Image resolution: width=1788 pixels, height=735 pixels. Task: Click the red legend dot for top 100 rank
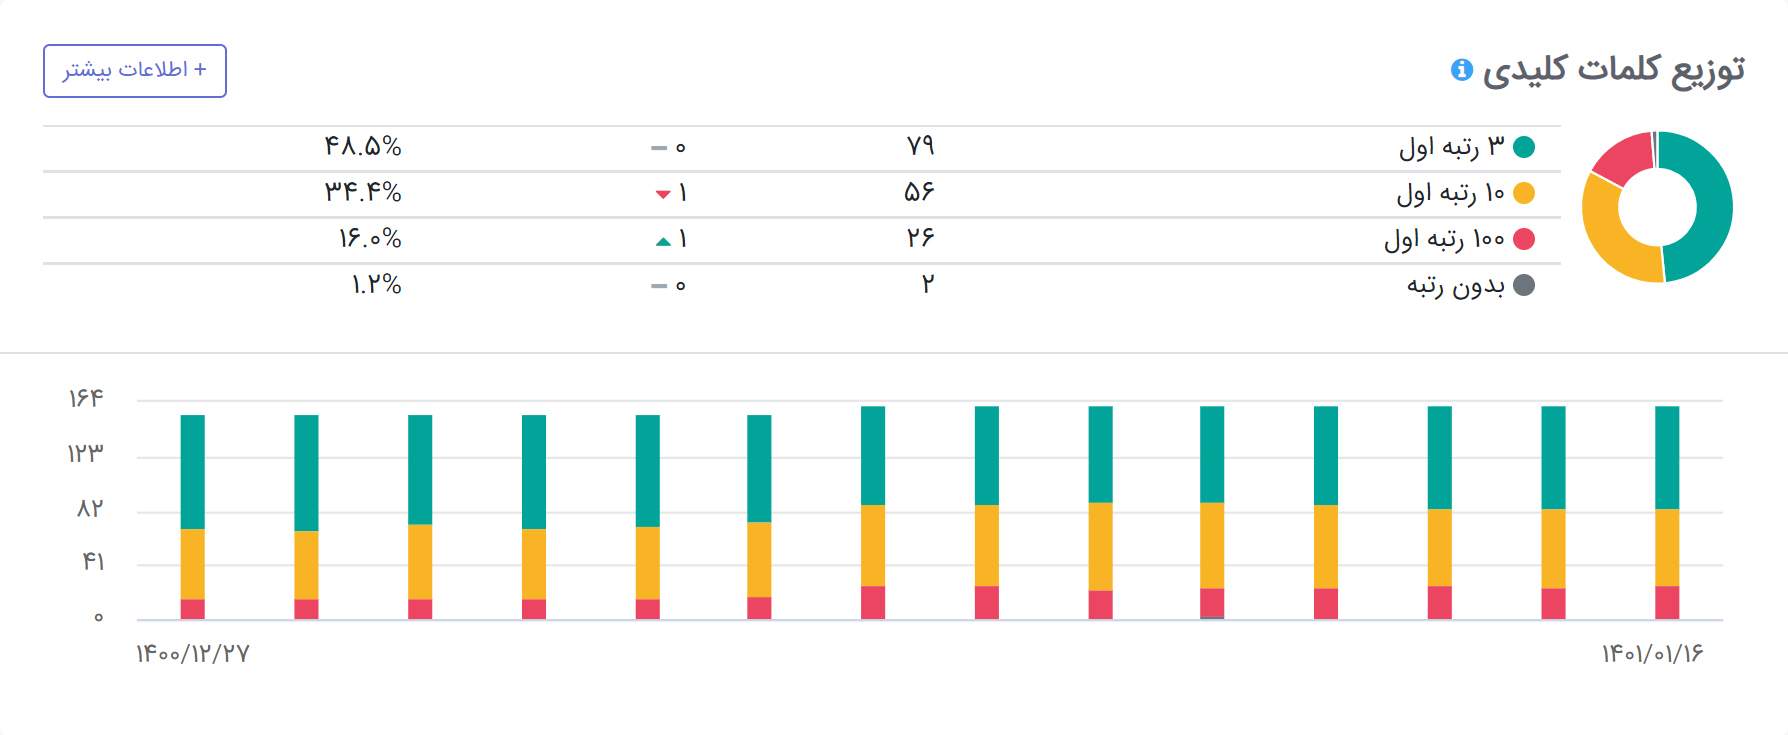(1524, 239)
